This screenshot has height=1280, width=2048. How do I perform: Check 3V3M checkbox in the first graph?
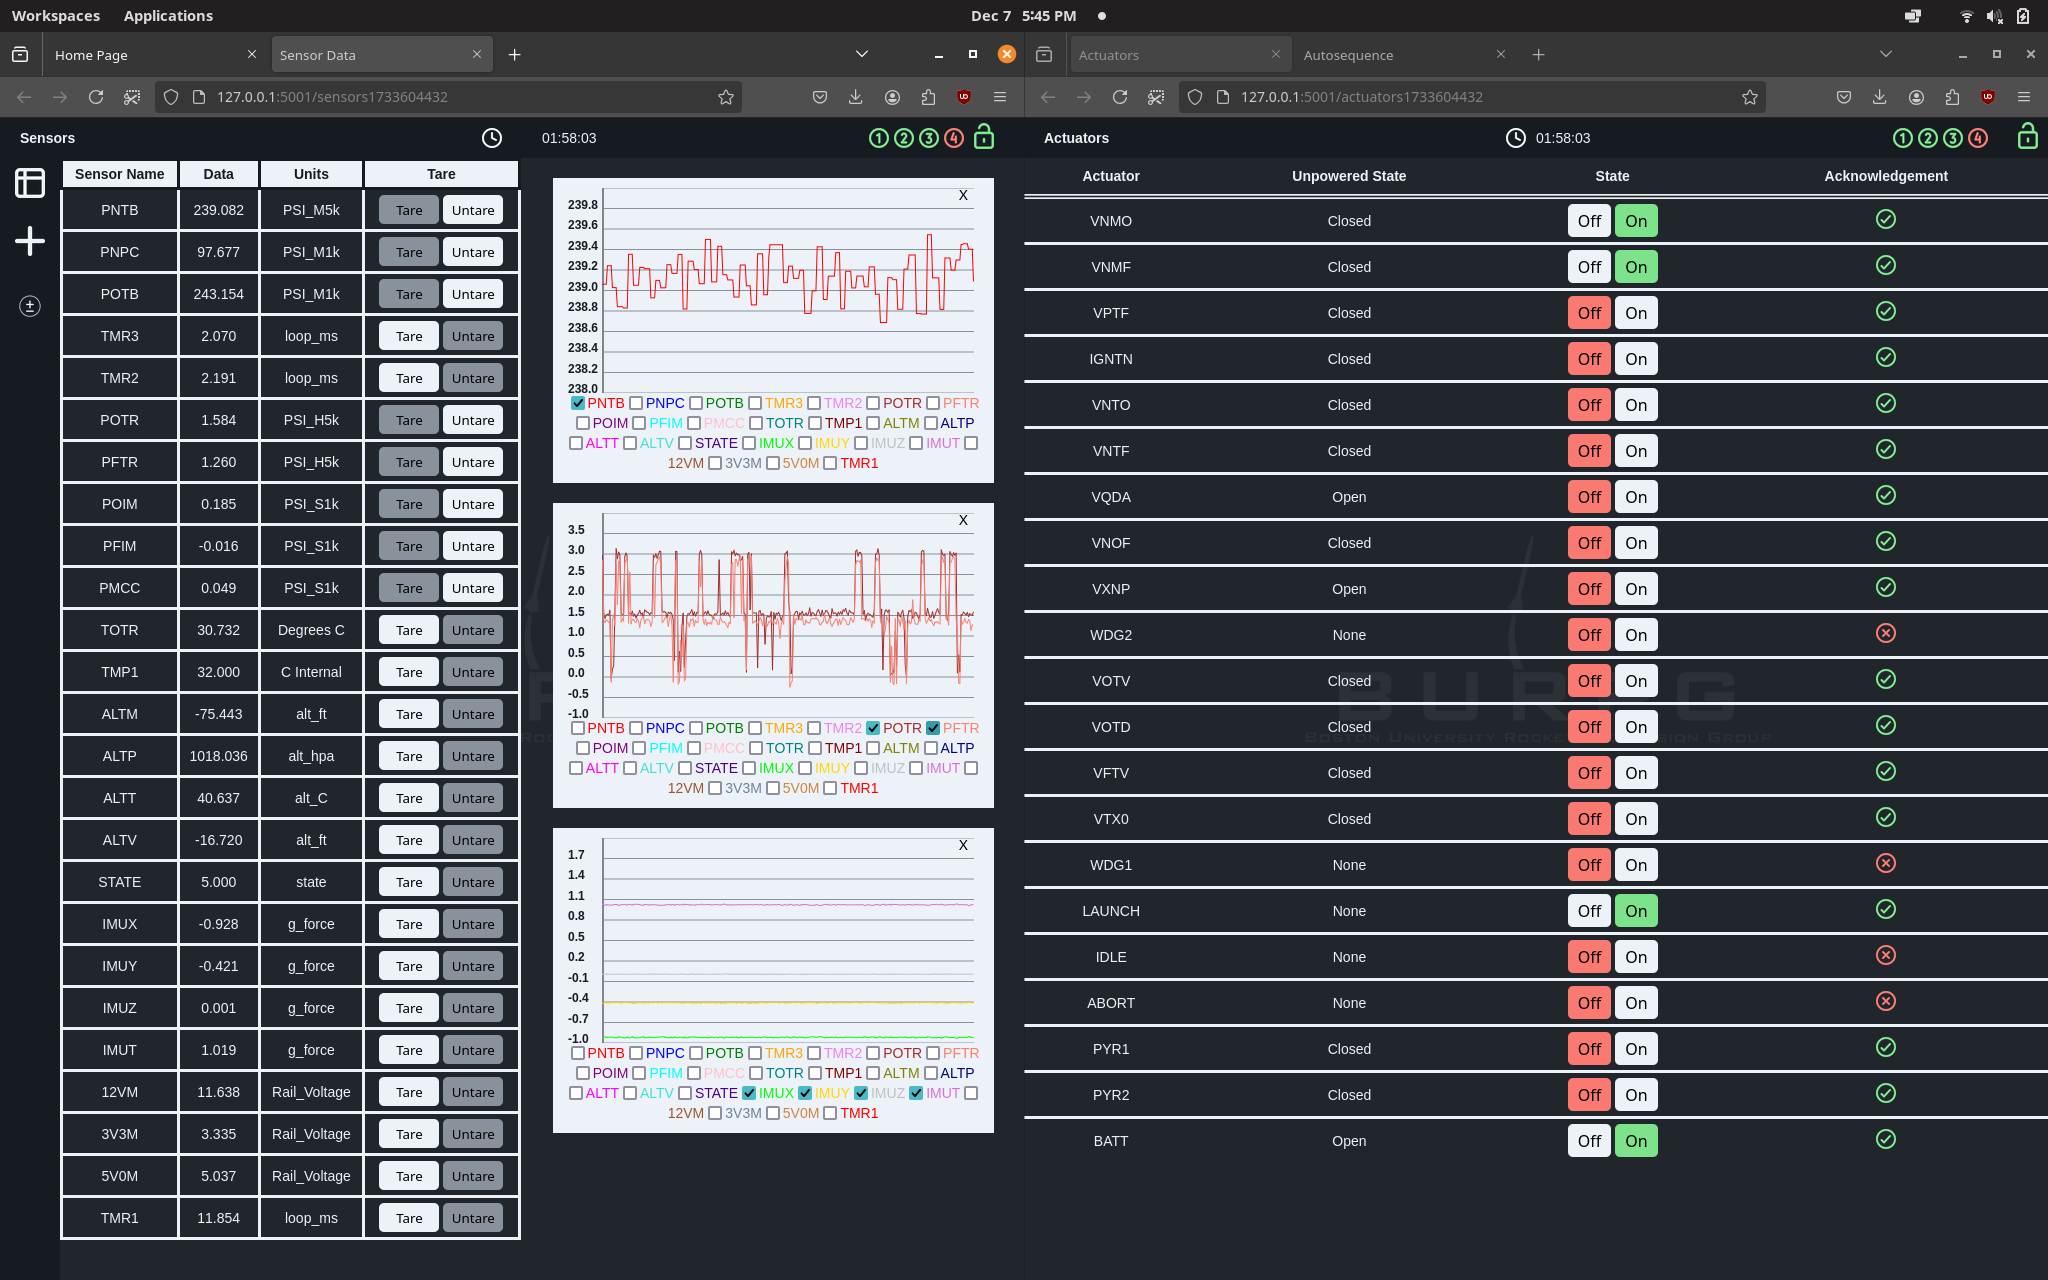[715, 463]
